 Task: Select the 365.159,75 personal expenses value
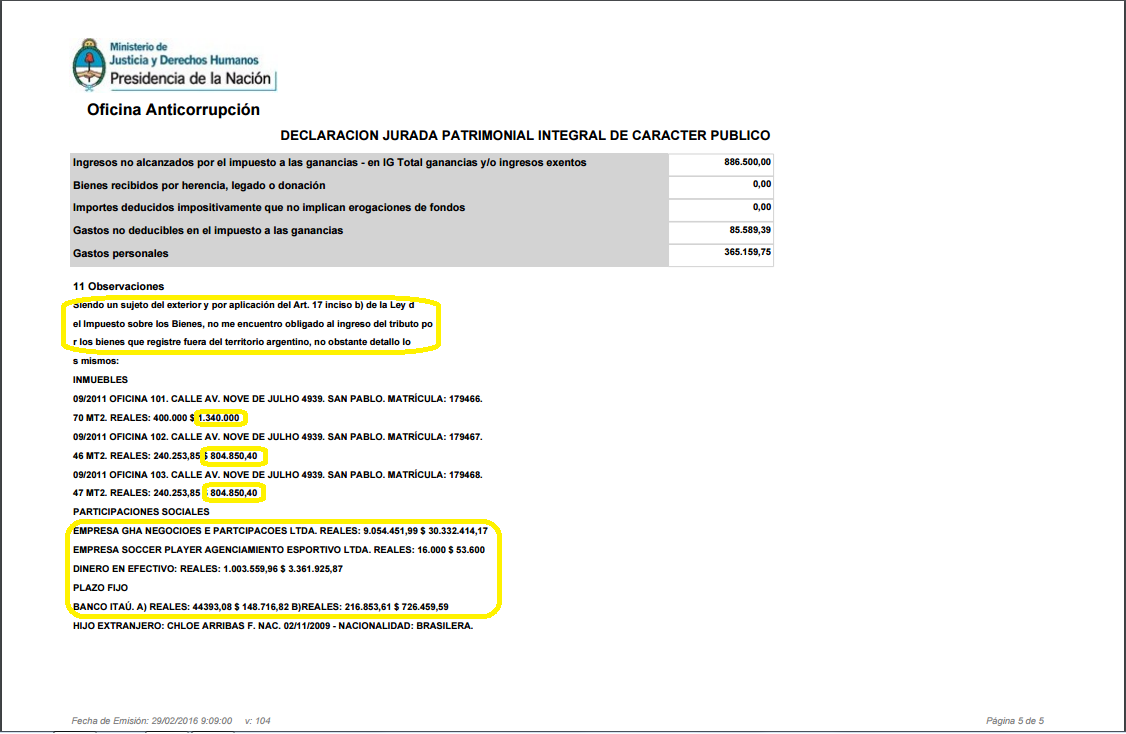748,253
